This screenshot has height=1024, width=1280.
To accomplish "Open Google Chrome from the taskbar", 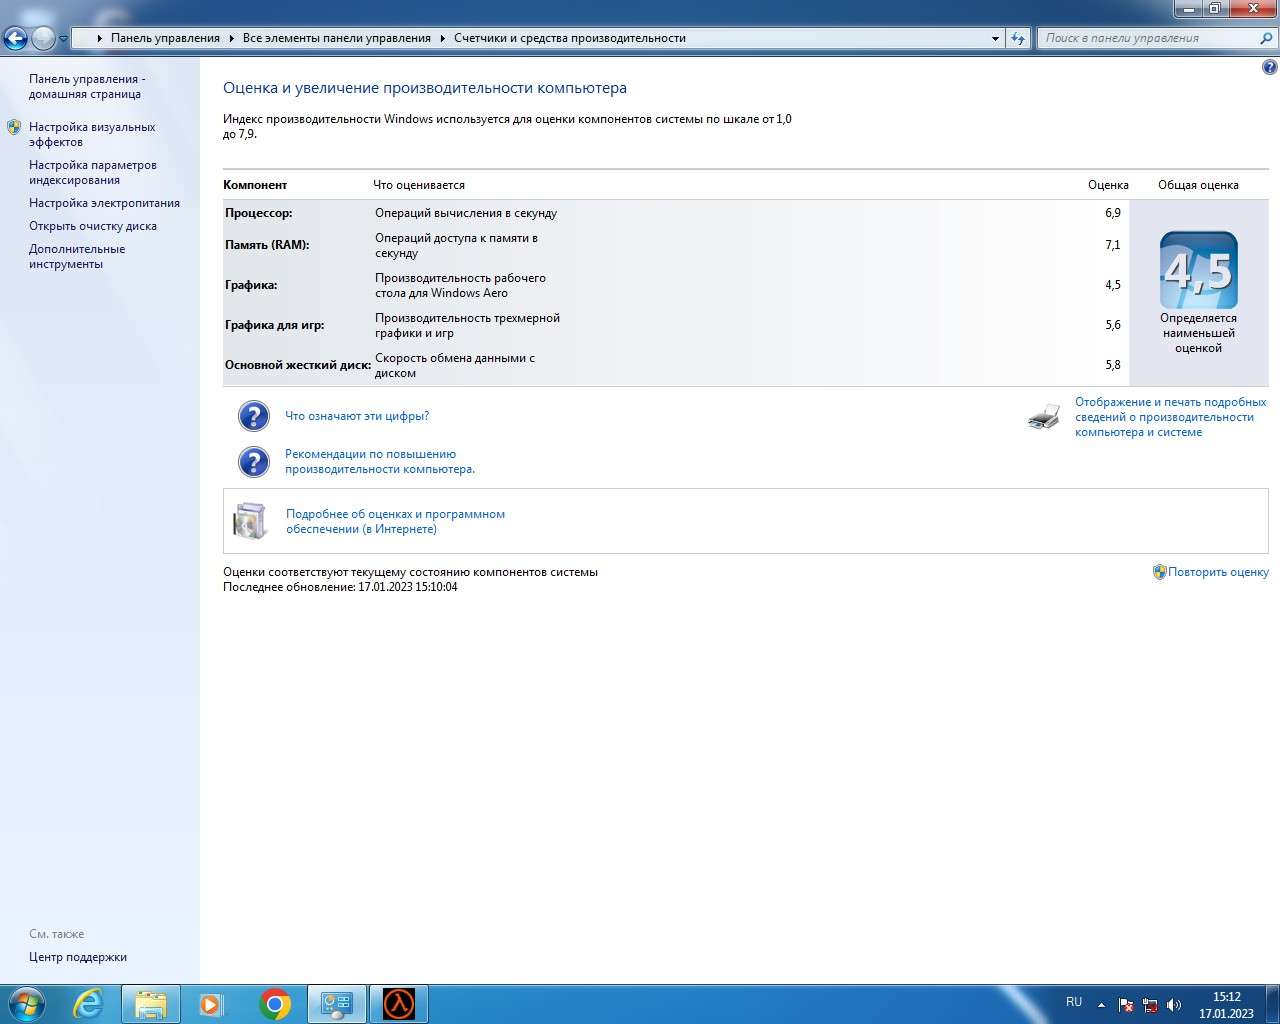I will click(275, 1003).
